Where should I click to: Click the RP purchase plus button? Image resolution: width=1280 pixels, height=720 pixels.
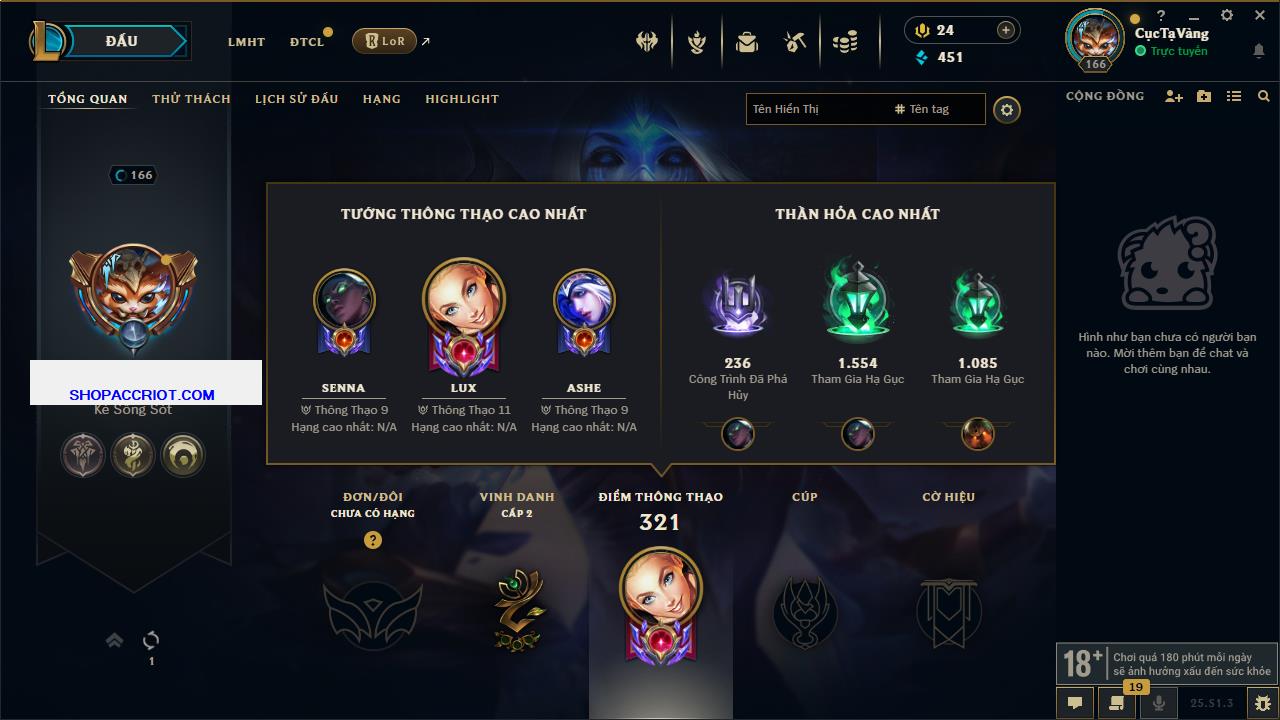coord(1006,30)
